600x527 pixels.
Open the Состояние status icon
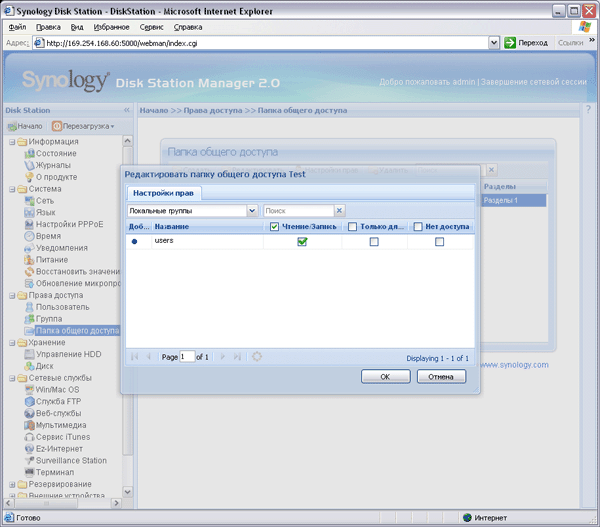(29, 153)
